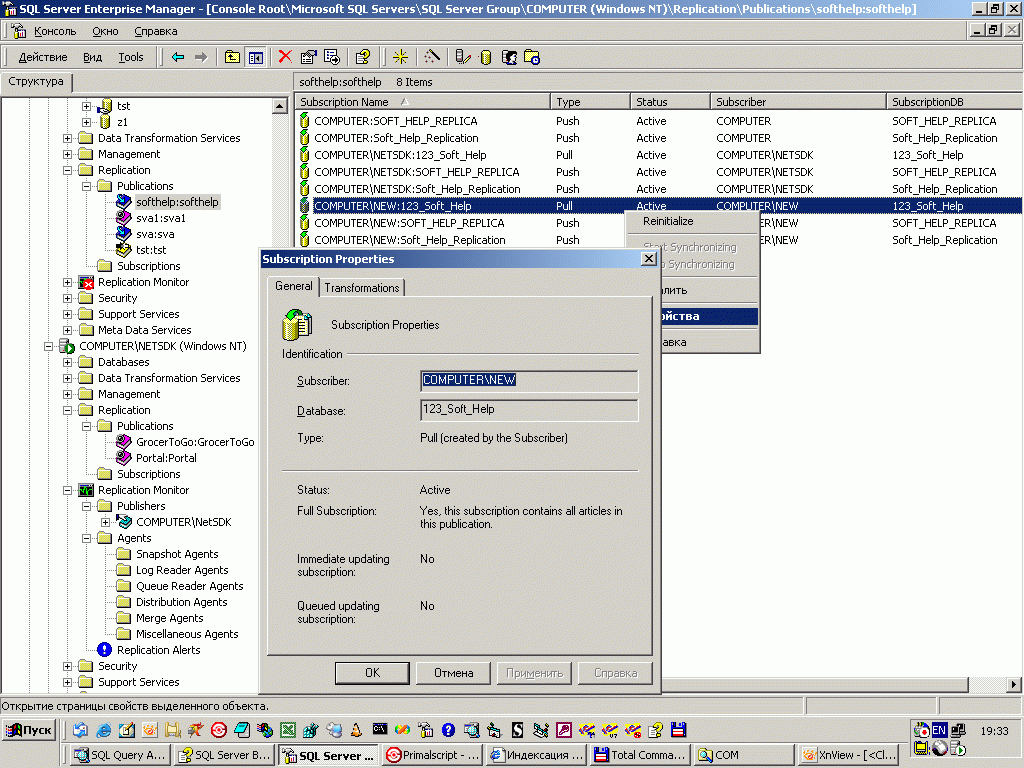The width and height of the screenshot is (1024, 768).
Task: Toggle the console tree pane icon
Action: (255, 57)
